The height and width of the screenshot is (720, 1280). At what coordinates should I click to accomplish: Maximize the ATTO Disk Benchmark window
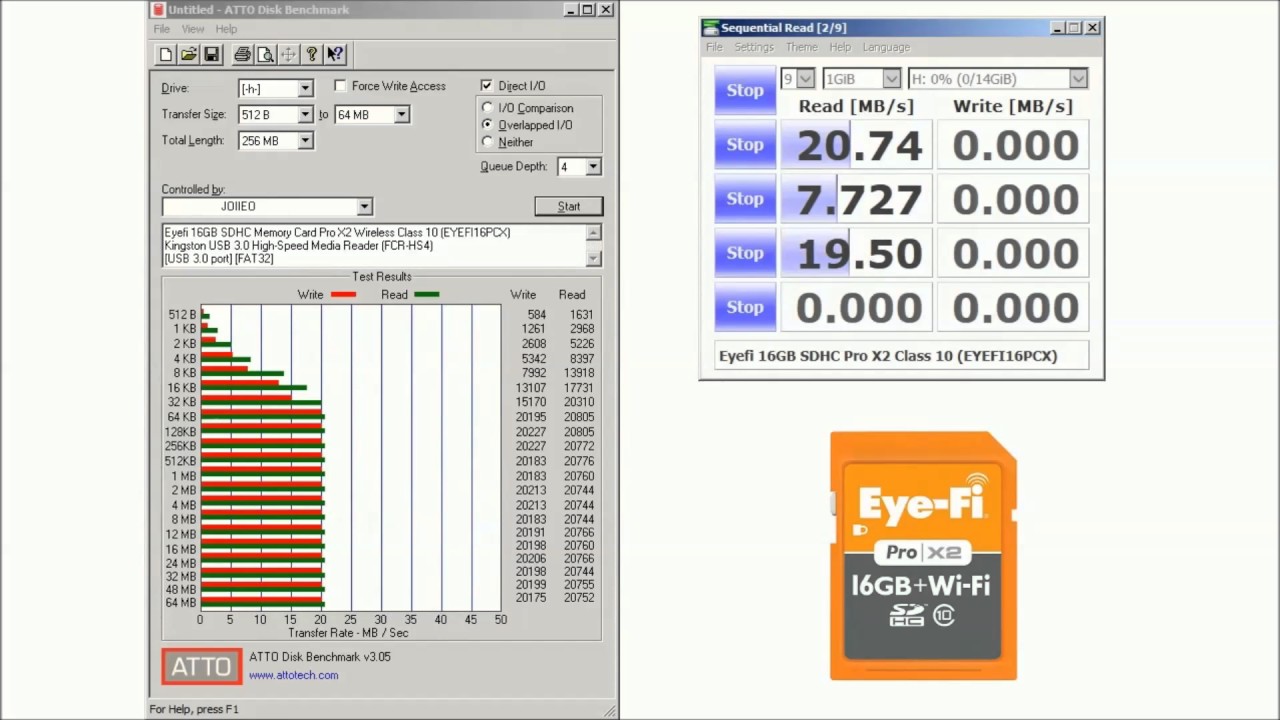[x=587, y=10]
